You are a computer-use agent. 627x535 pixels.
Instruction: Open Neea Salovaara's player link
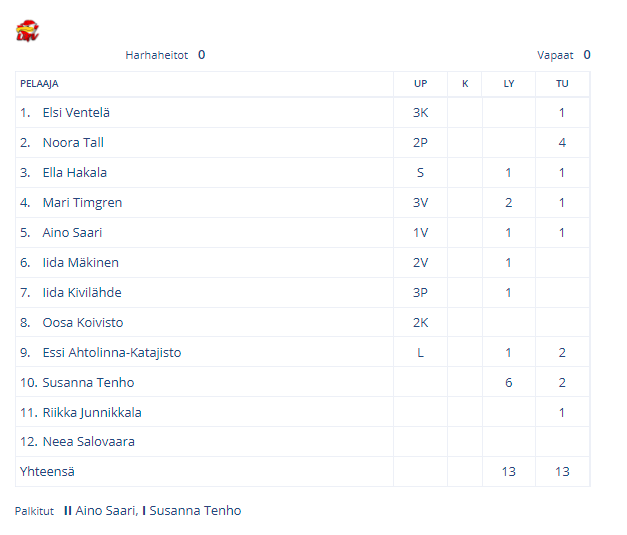(89, 442)
